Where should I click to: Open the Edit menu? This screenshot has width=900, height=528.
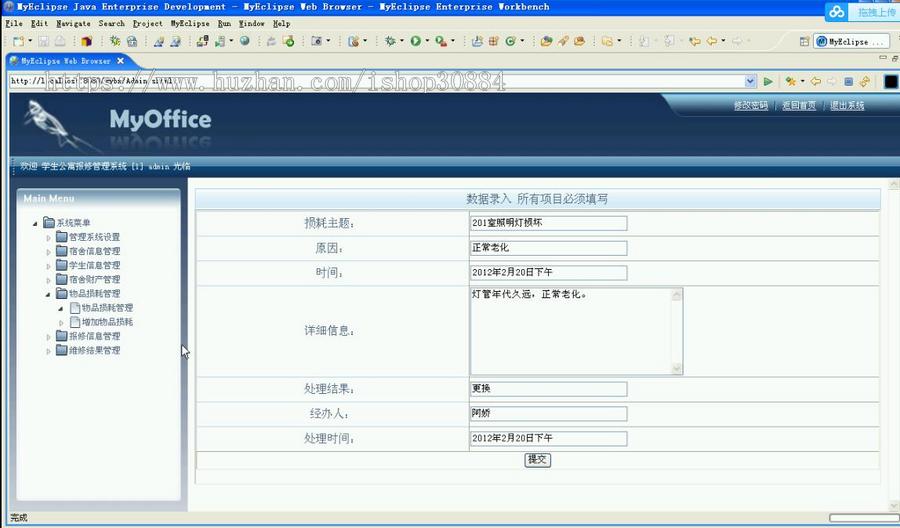(x=39, y=24)
